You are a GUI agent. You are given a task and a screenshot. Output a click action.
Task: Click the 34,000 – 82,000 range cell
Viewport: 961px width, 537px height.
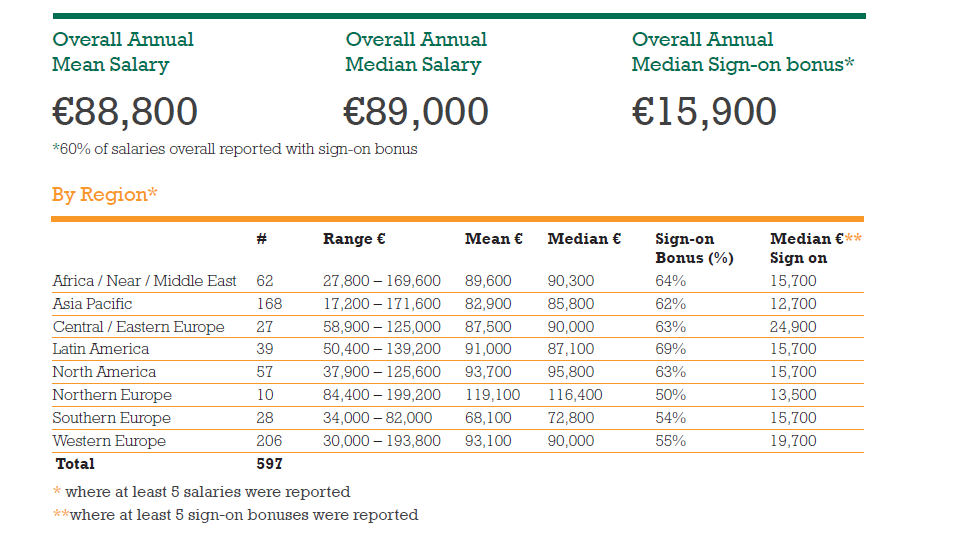click(x=377, y=418)
